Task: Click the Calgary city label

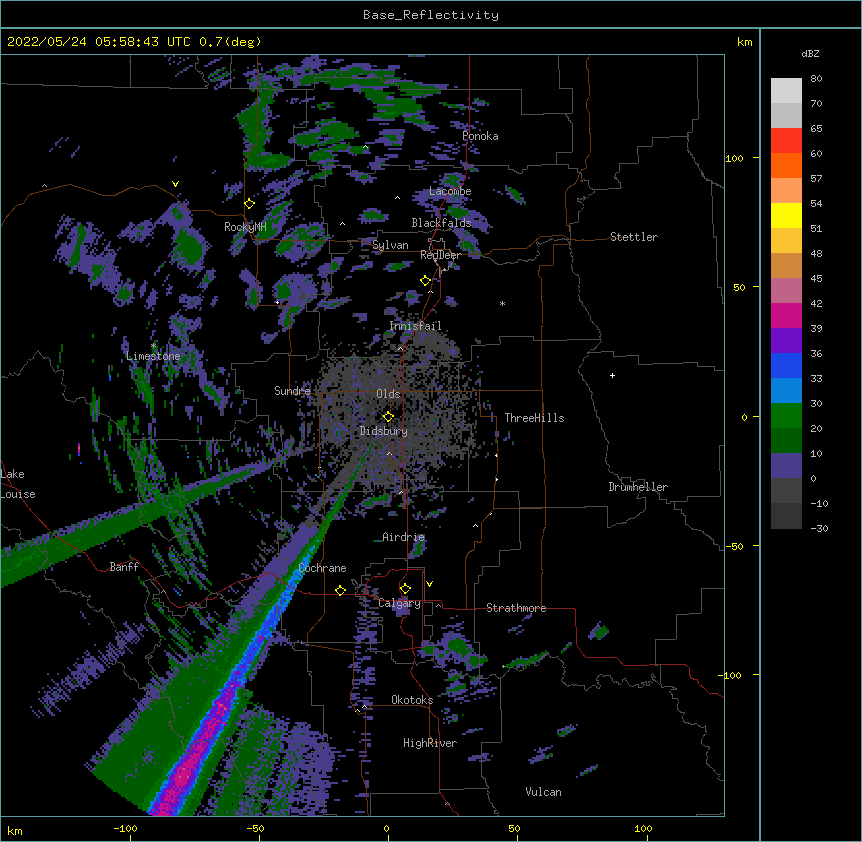Action: (x=399, y=603)
